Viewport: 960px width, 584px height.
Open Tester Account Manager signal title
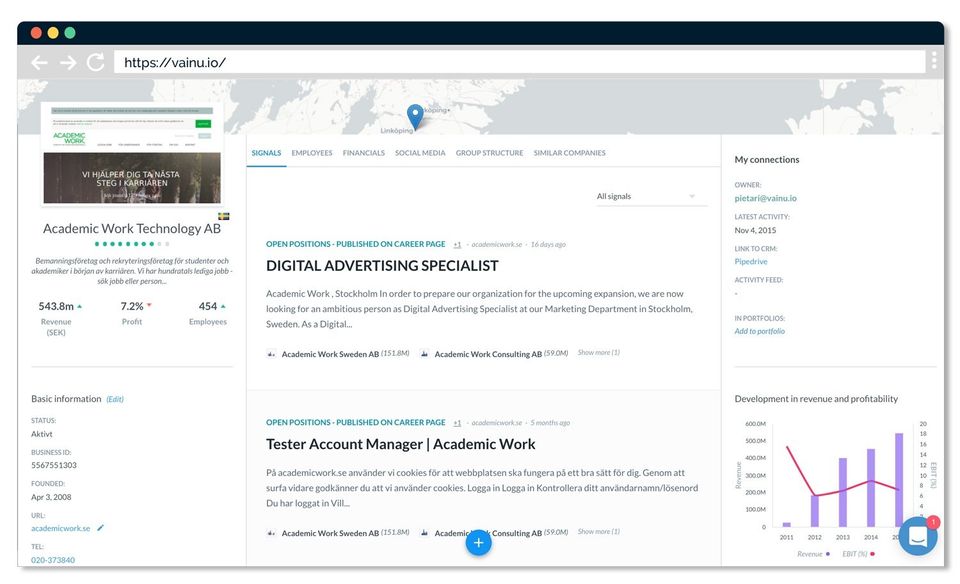click(400, 444)
